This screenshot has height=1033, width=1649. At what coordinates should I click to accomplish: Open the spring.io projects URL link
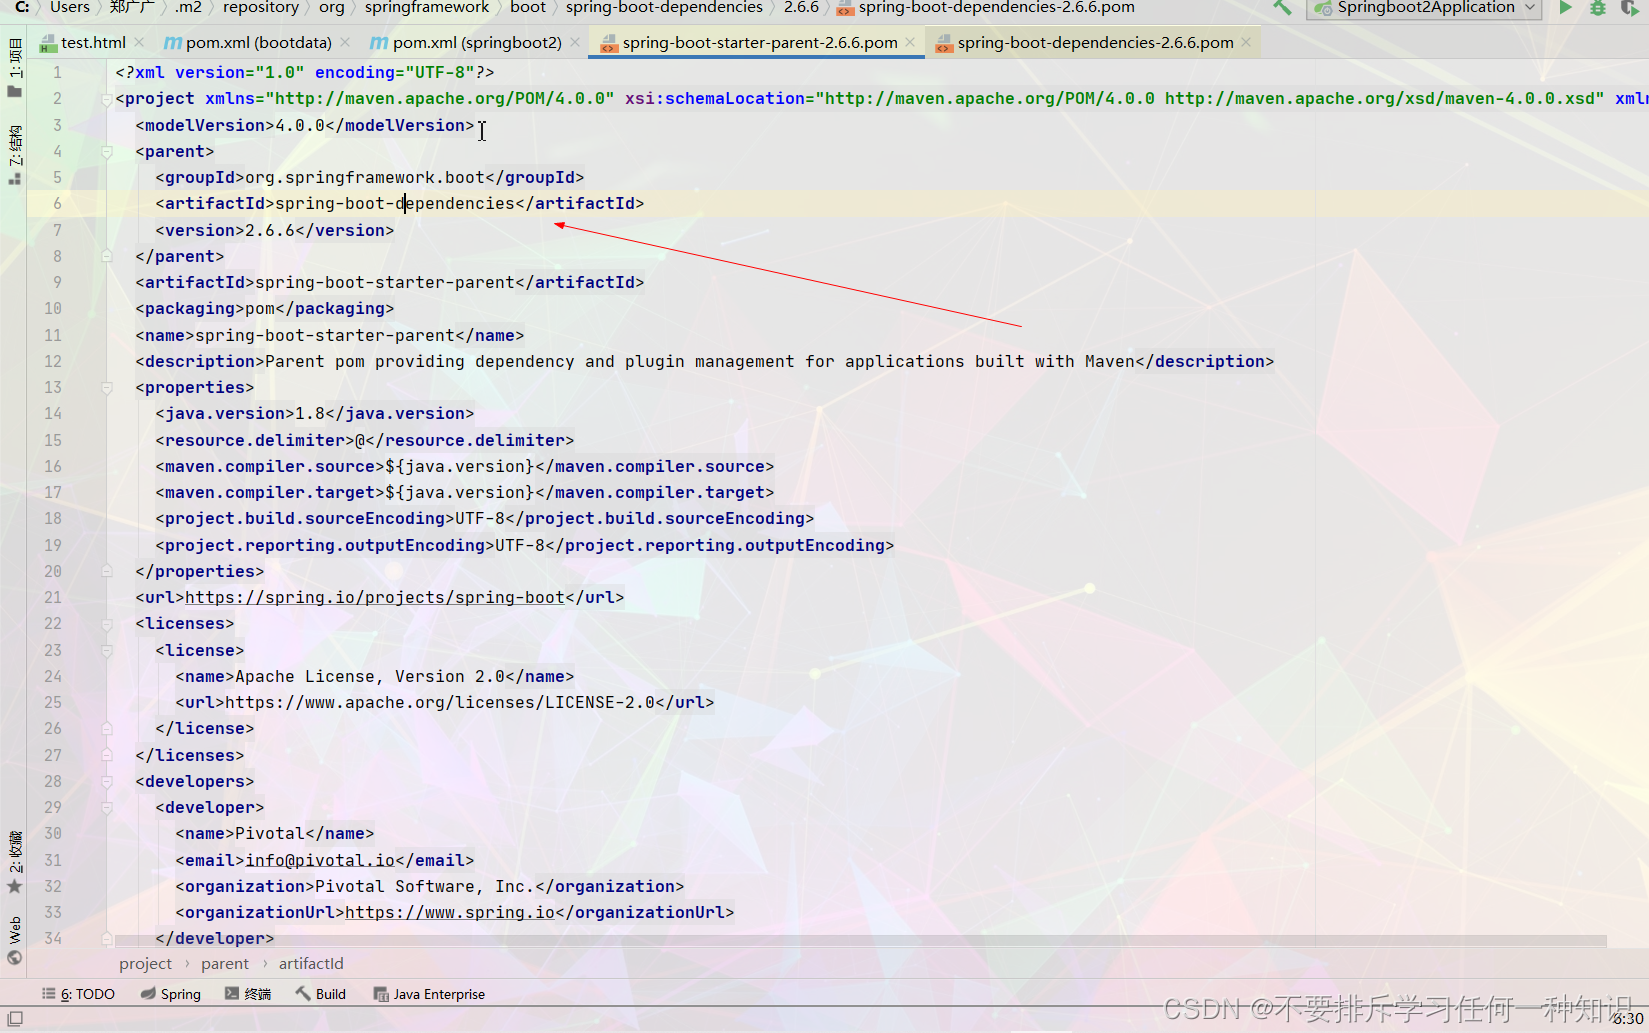click(375, 598)
